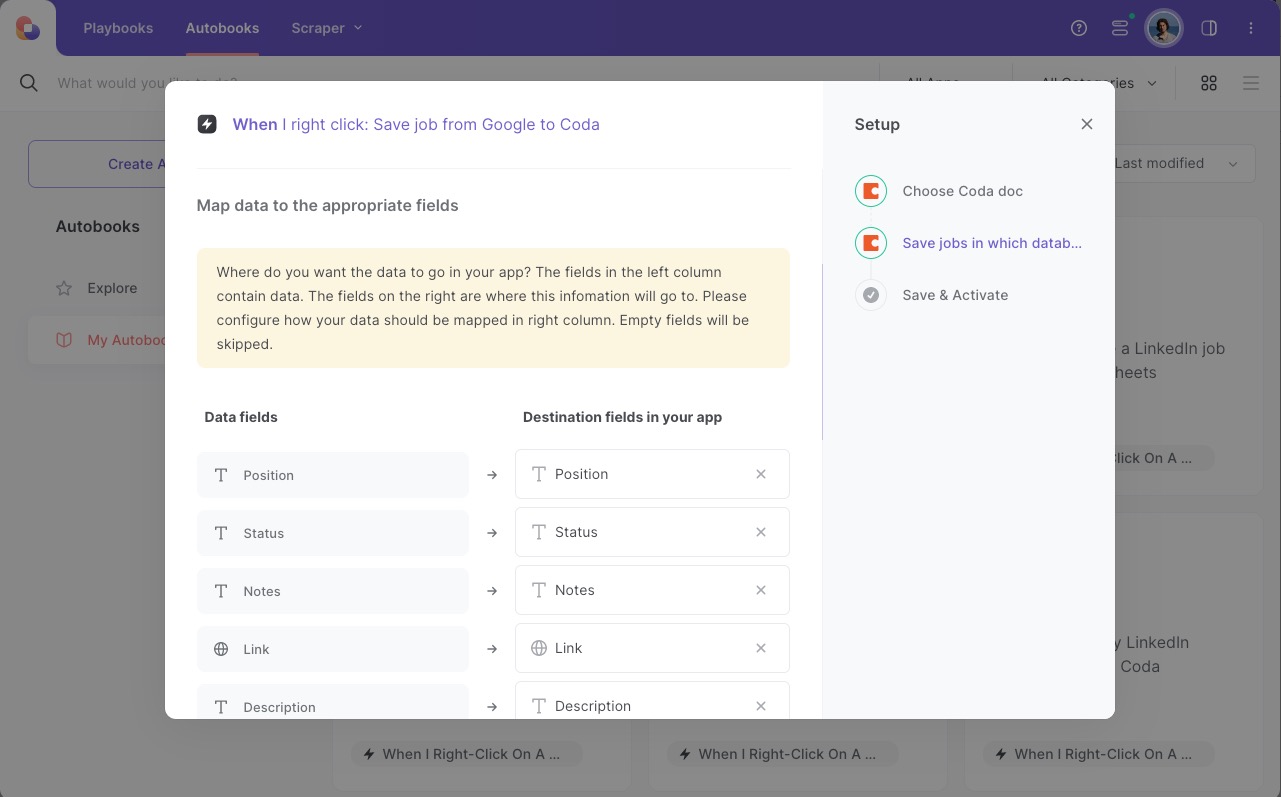Open the three-dot more options menu
Screen dimensions: 1281x797
[1251, 28]
